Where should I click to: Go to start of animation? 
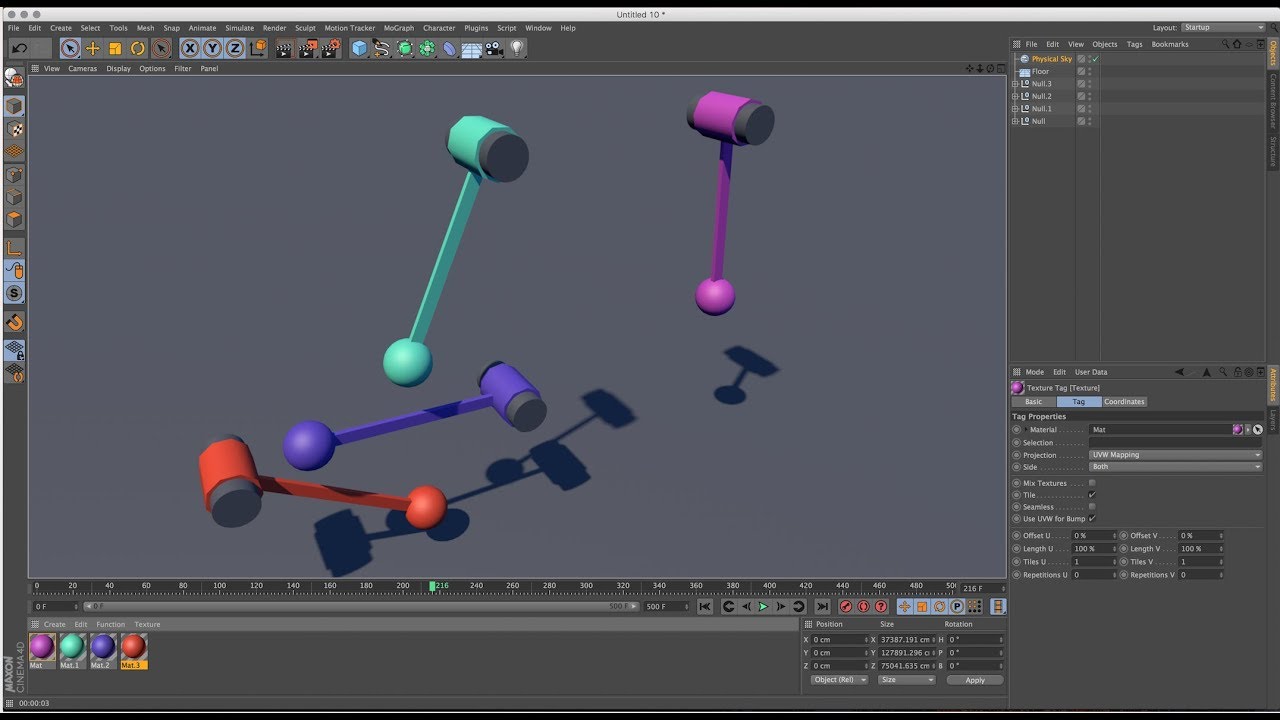pos(705,607)
